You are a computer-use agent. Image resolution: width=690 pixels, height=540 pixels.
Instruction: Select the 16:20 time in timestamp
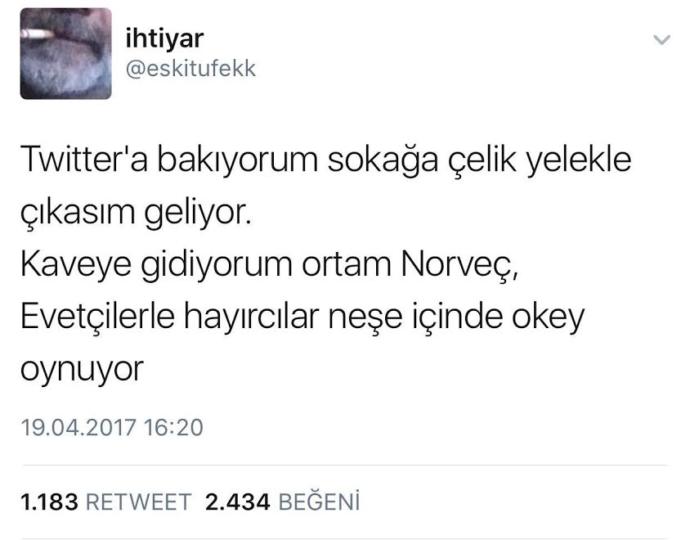click(x=173, y=427)
